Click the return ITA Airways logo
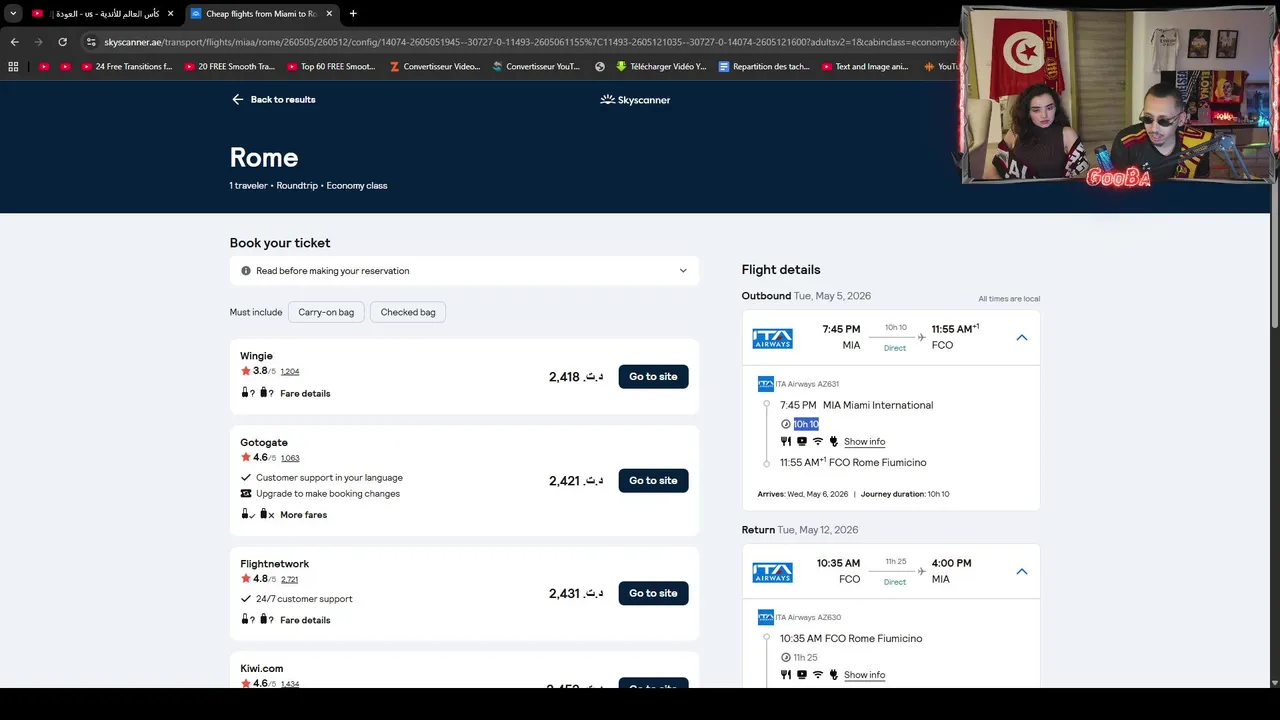The image size is (1280, 720). tap(772, 572)
